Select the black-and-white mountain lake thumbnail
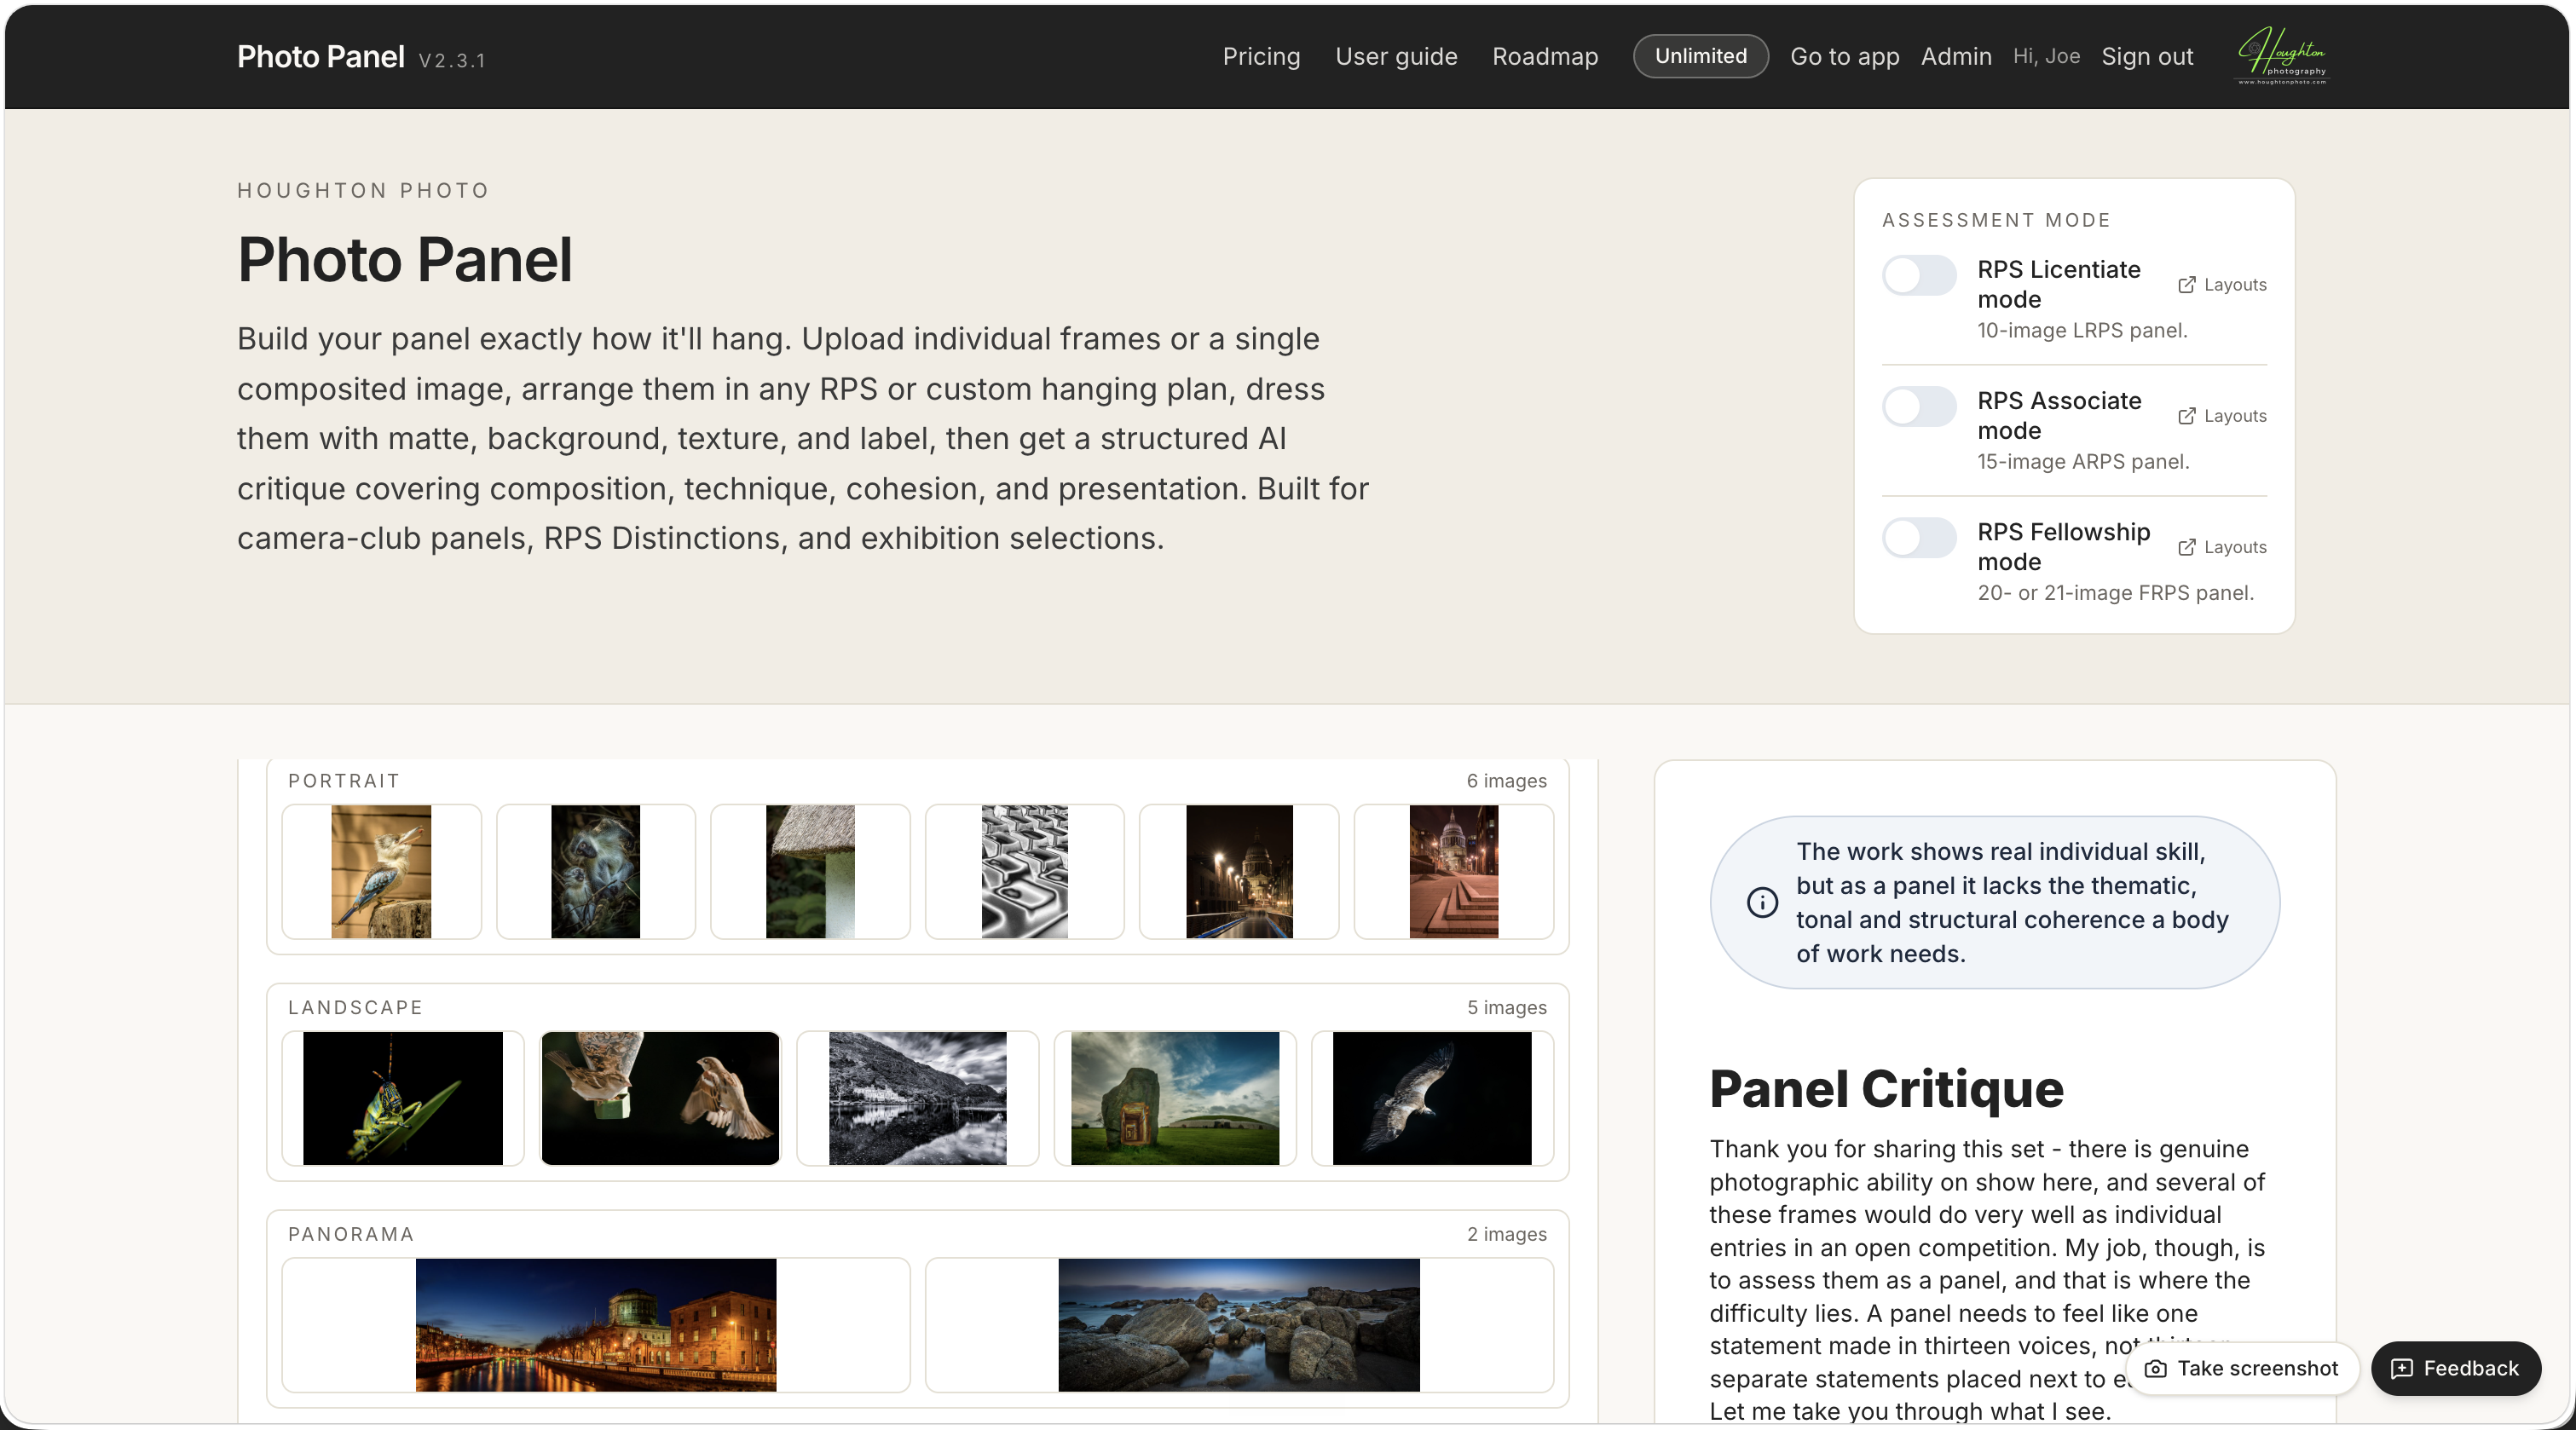The width and height of the screenshot is (2576, 1430). coord(917,1098)
